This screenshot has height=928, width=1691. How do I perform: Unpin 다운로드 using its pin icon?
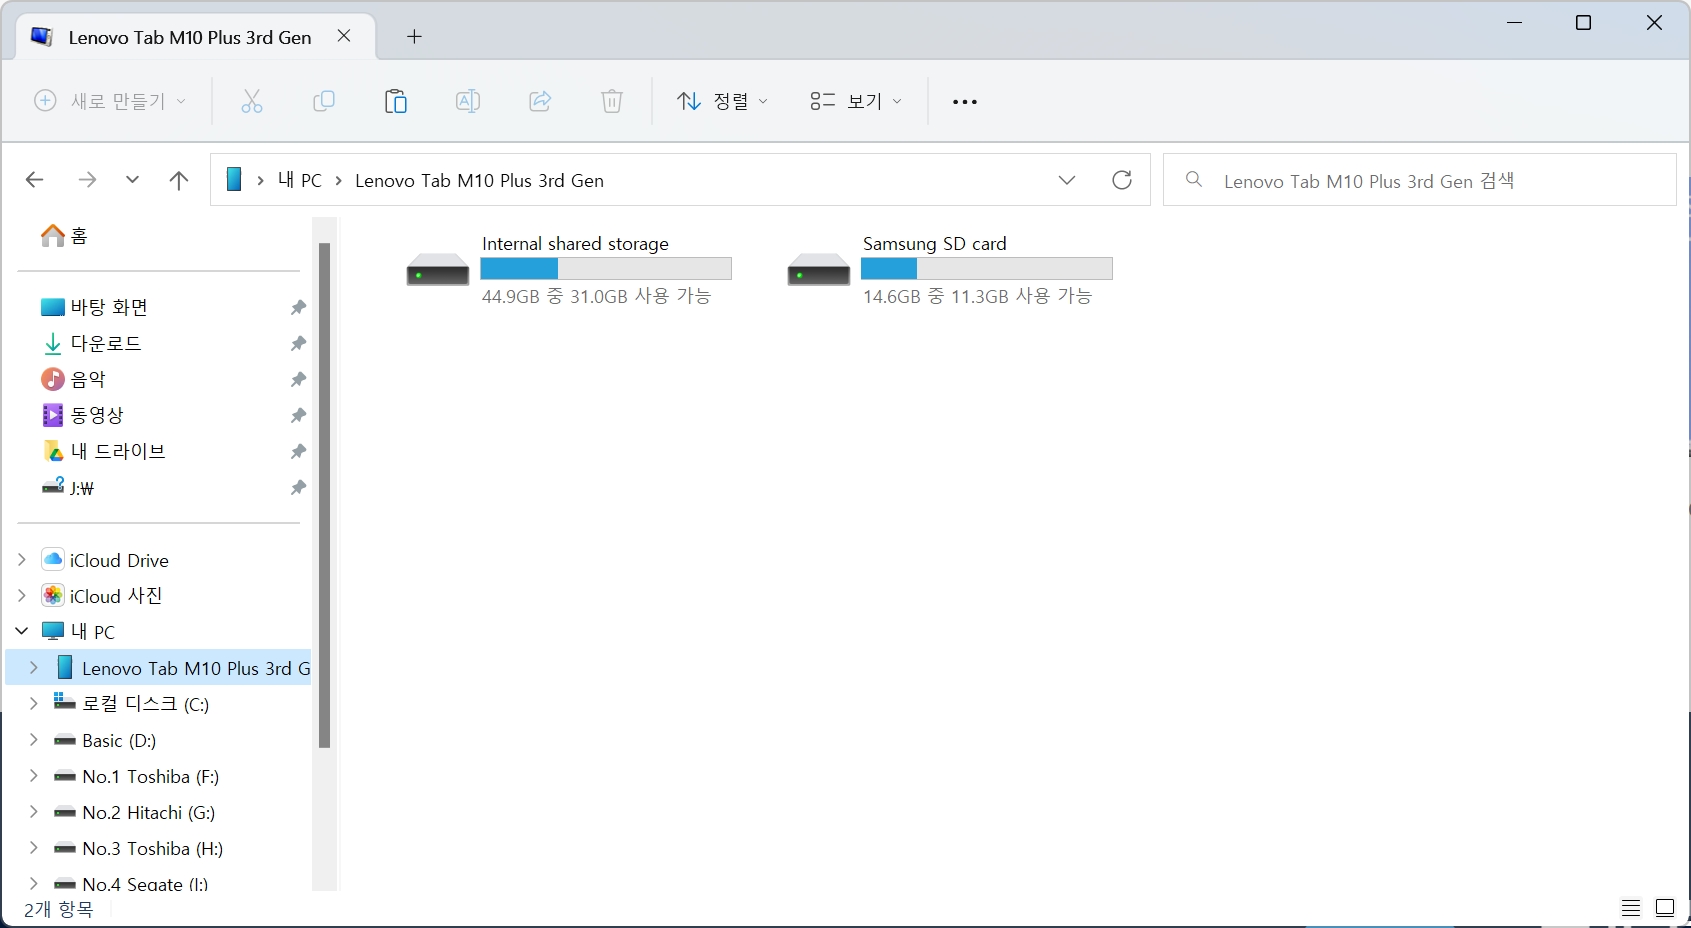click(x=298, y=343)
